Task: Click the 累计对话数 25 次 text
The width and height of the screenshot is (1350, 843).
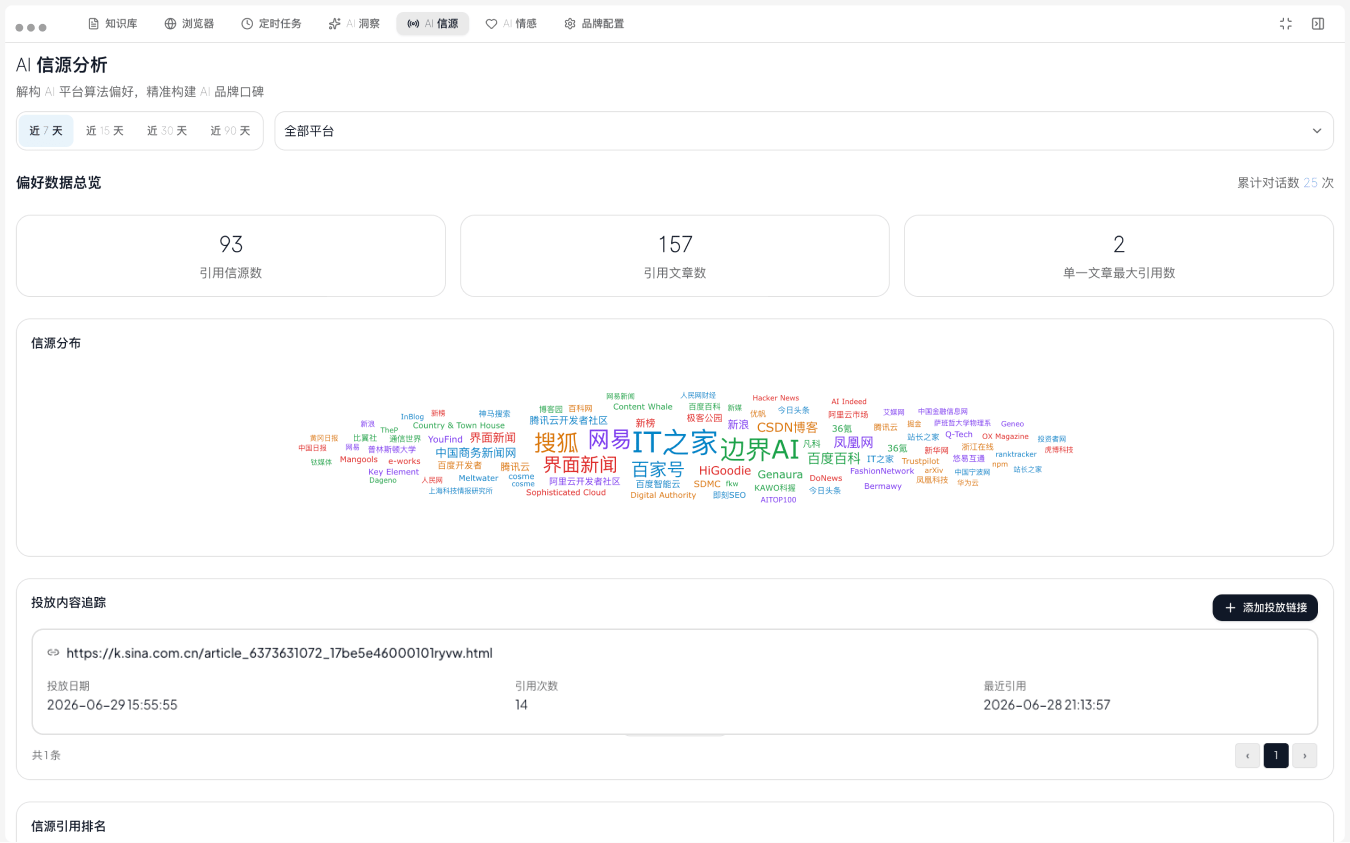Action: (x=1286, y=183)
